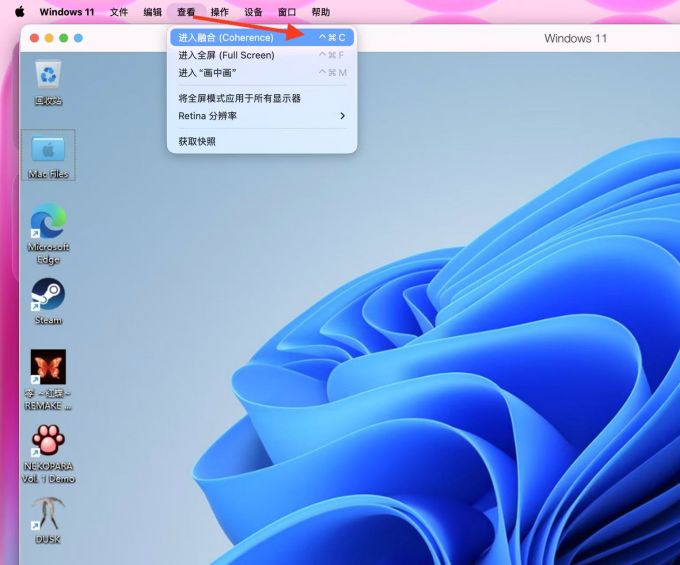Select the butterfly REMAKE game shortcut
680x565 pixels.
click(x=48, y=380)
